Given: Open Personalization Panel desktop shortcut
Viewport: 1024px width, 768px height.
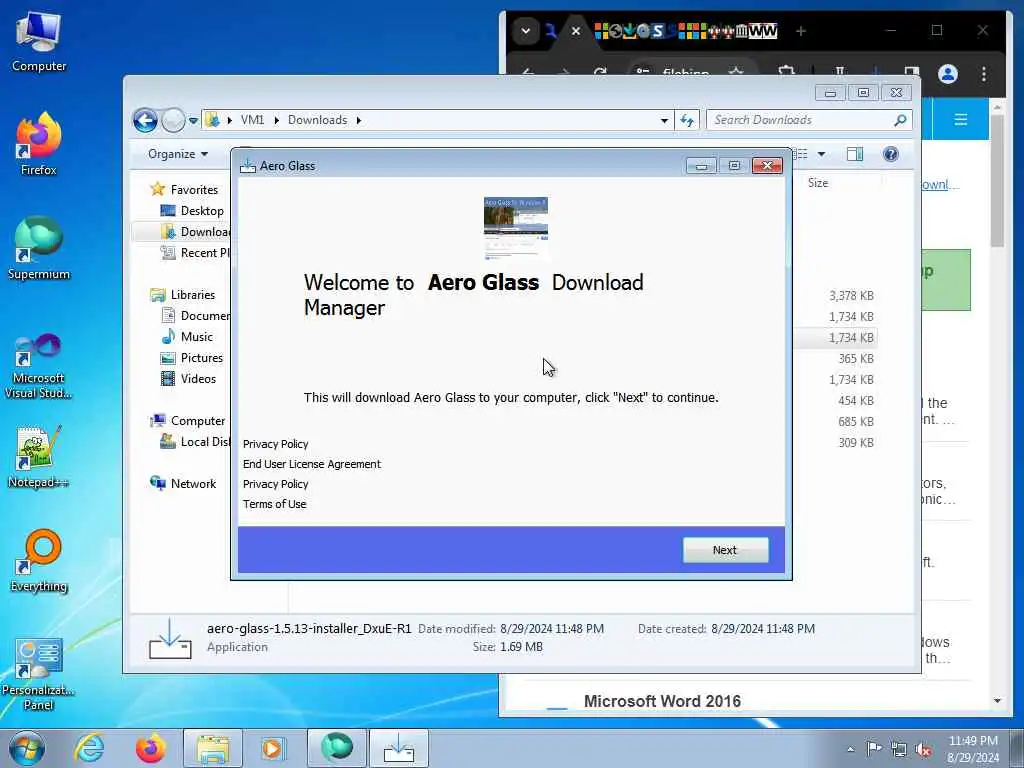Looking at the screenshot, I should [39, 674].
